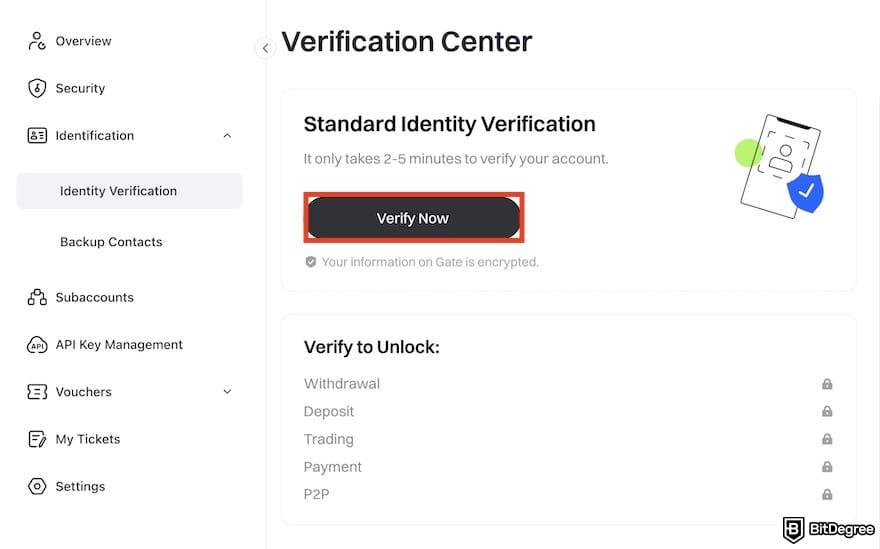Open My Tickets

click(x=88, y=439)
